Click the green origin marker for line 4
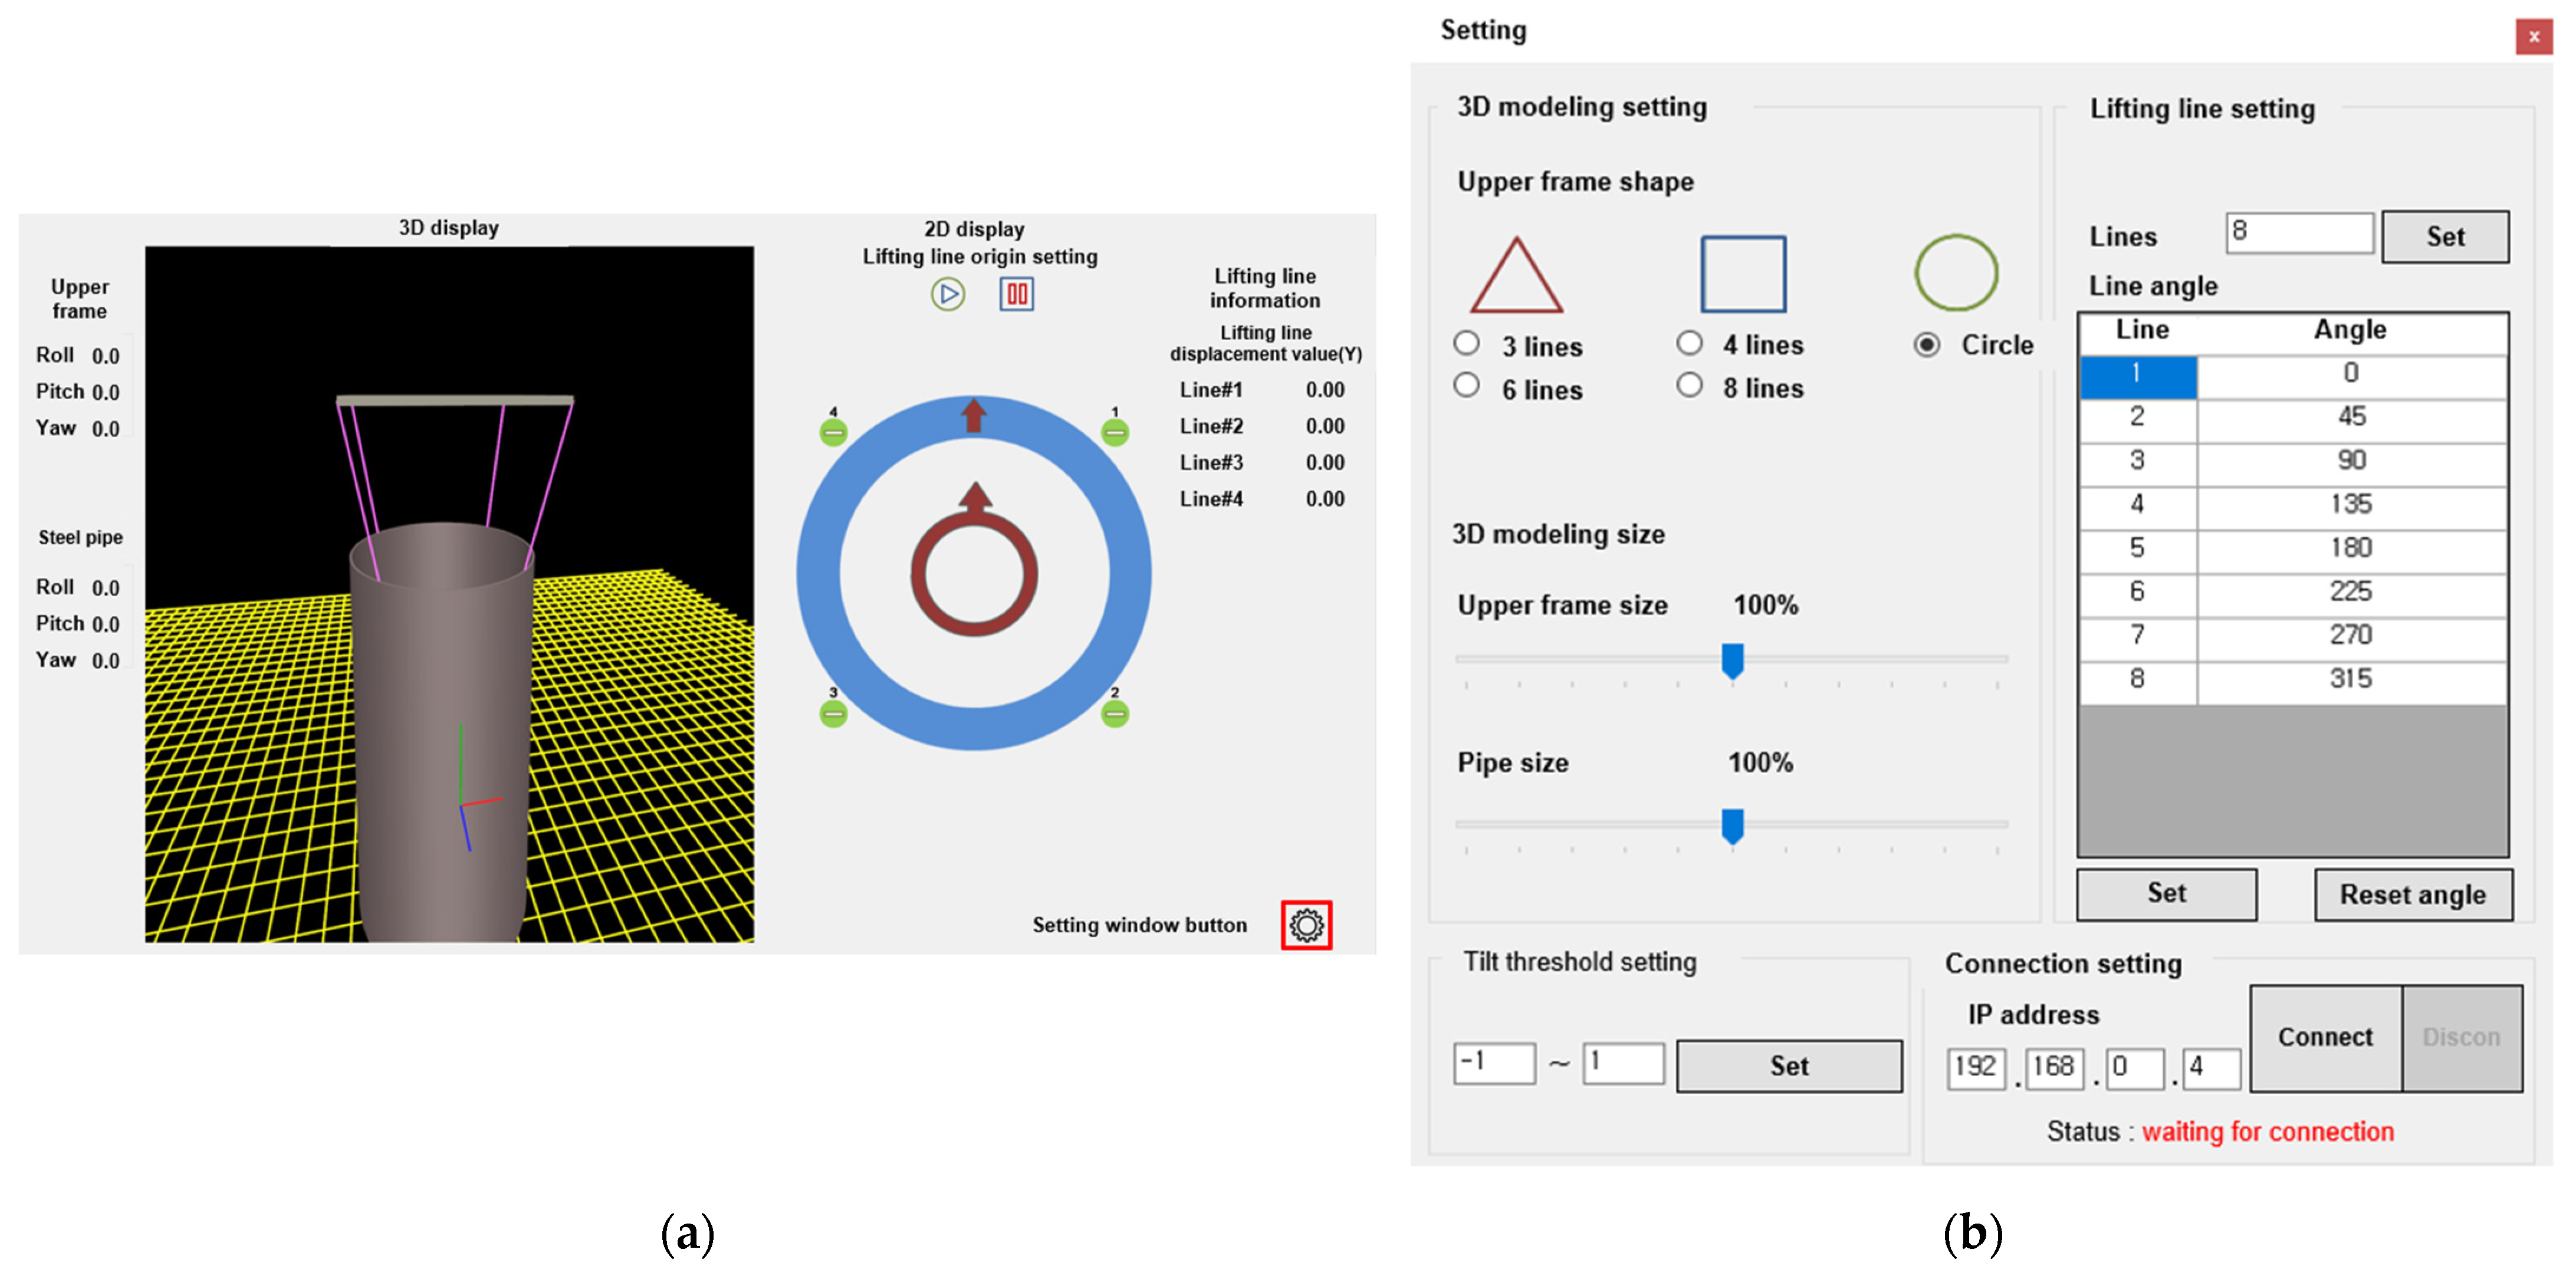Image resolution: width=2576 pixels, height=1279 pixels. pyautogui.click(x=833, y=432)
